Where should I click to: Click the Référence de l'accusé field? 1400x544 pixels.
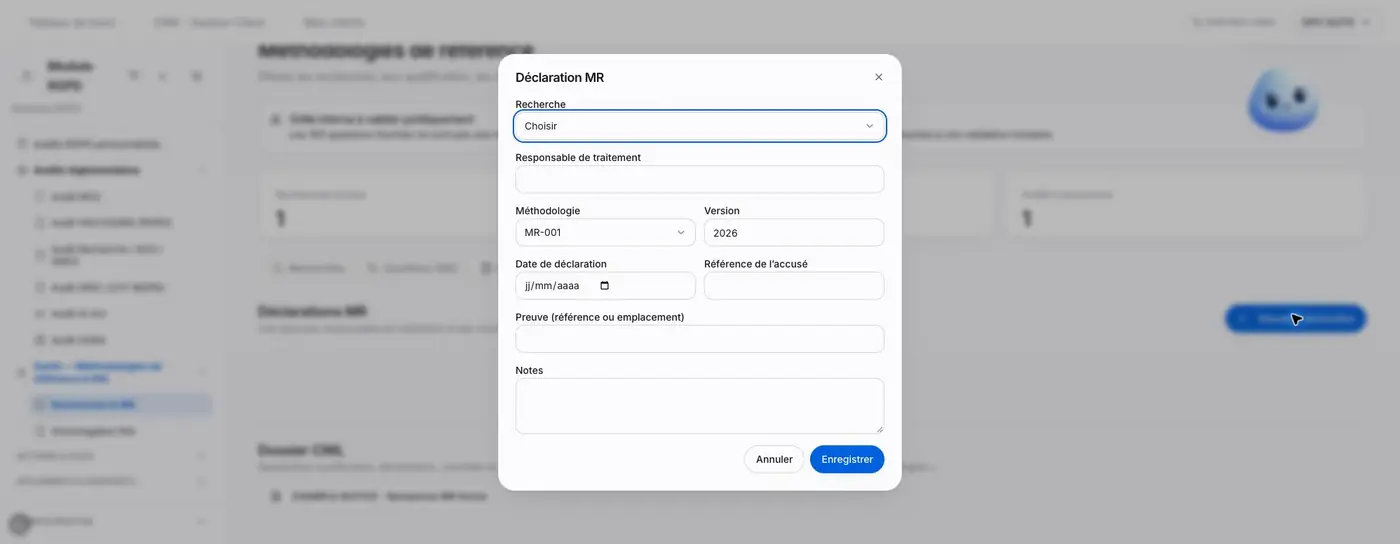[x=794, y=285]
